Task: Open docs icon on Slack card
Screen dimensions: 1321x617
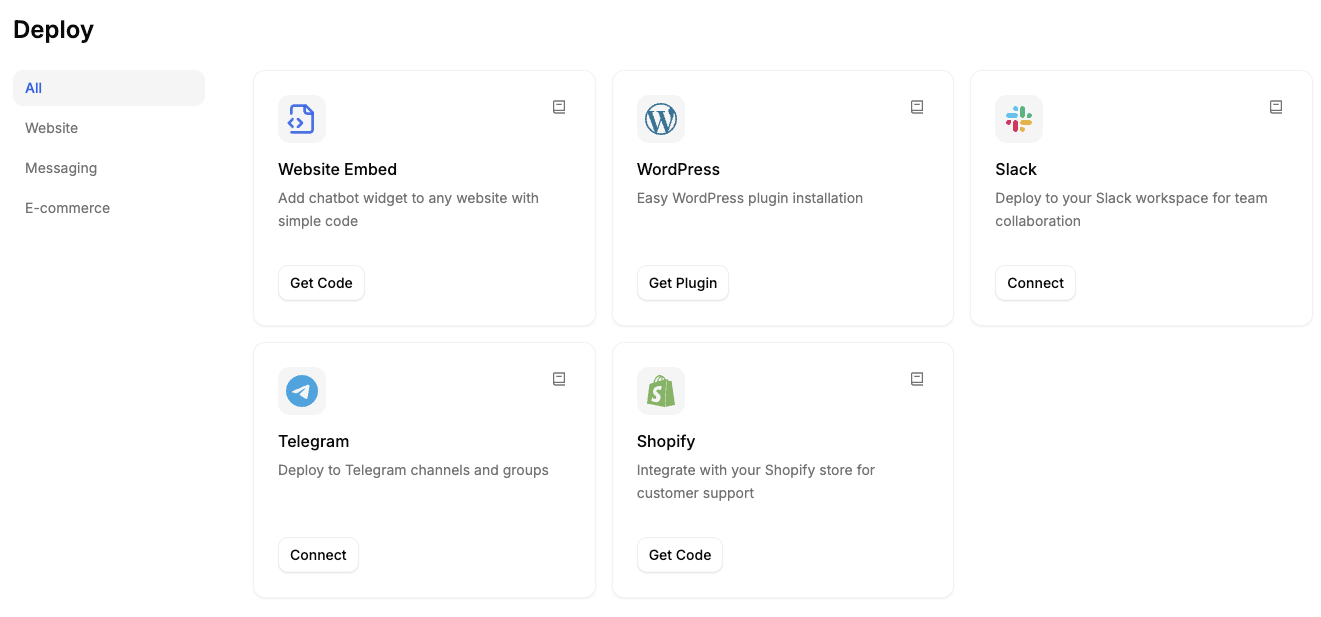Action: click(1276, 107)
